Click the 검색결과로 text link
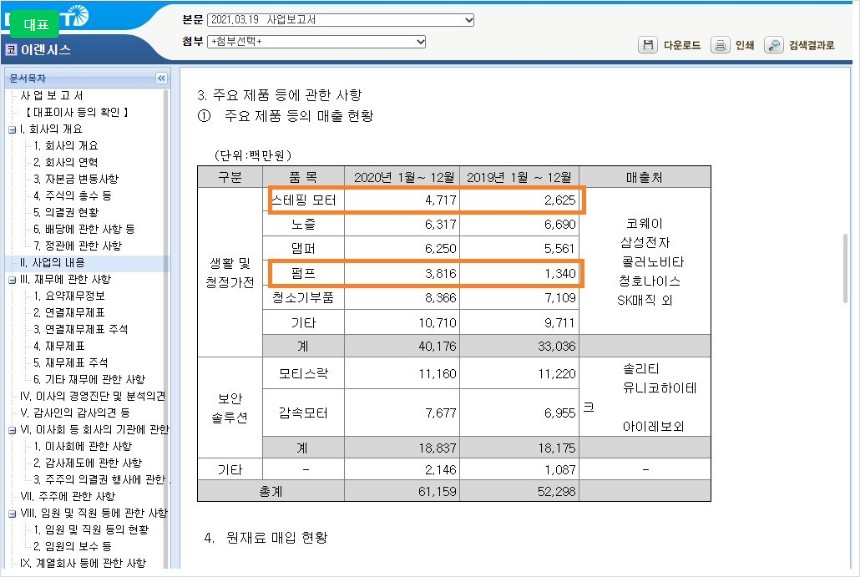Viewport: 860px width, 577px height. point(811,46)
